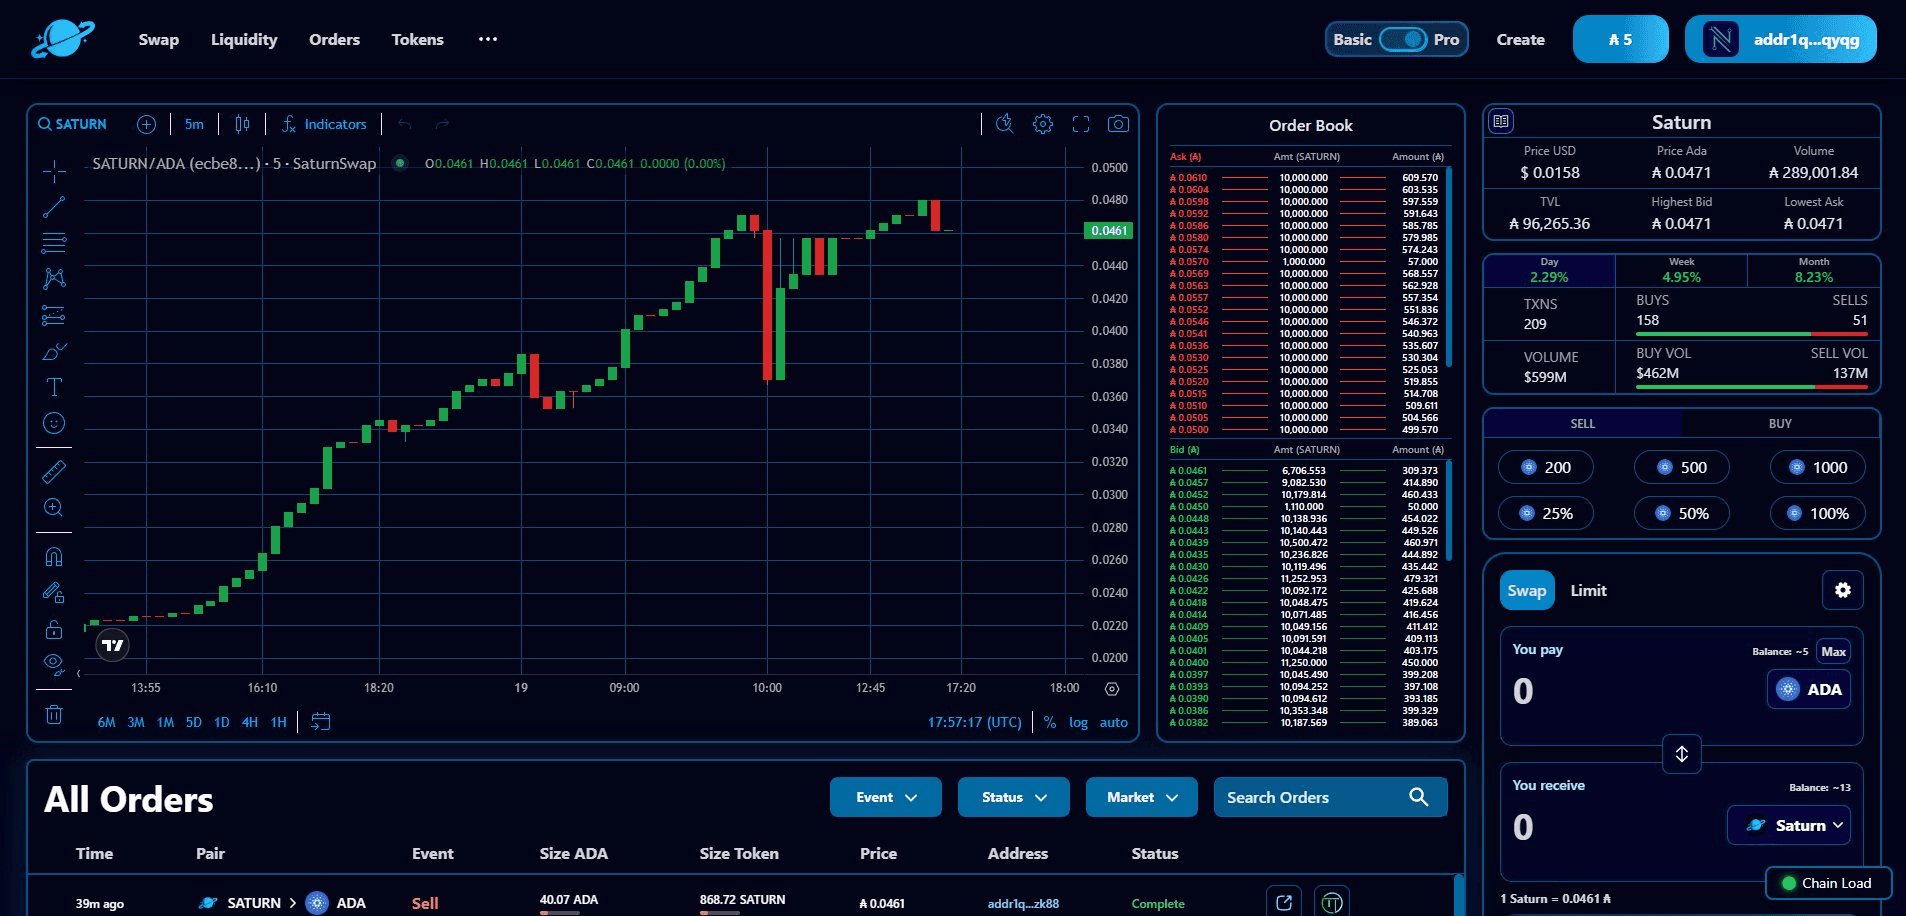Type in the Search Orders field
This screenshot has width=1906, height=916.
pyautogui.click(x=1310, y=797)
